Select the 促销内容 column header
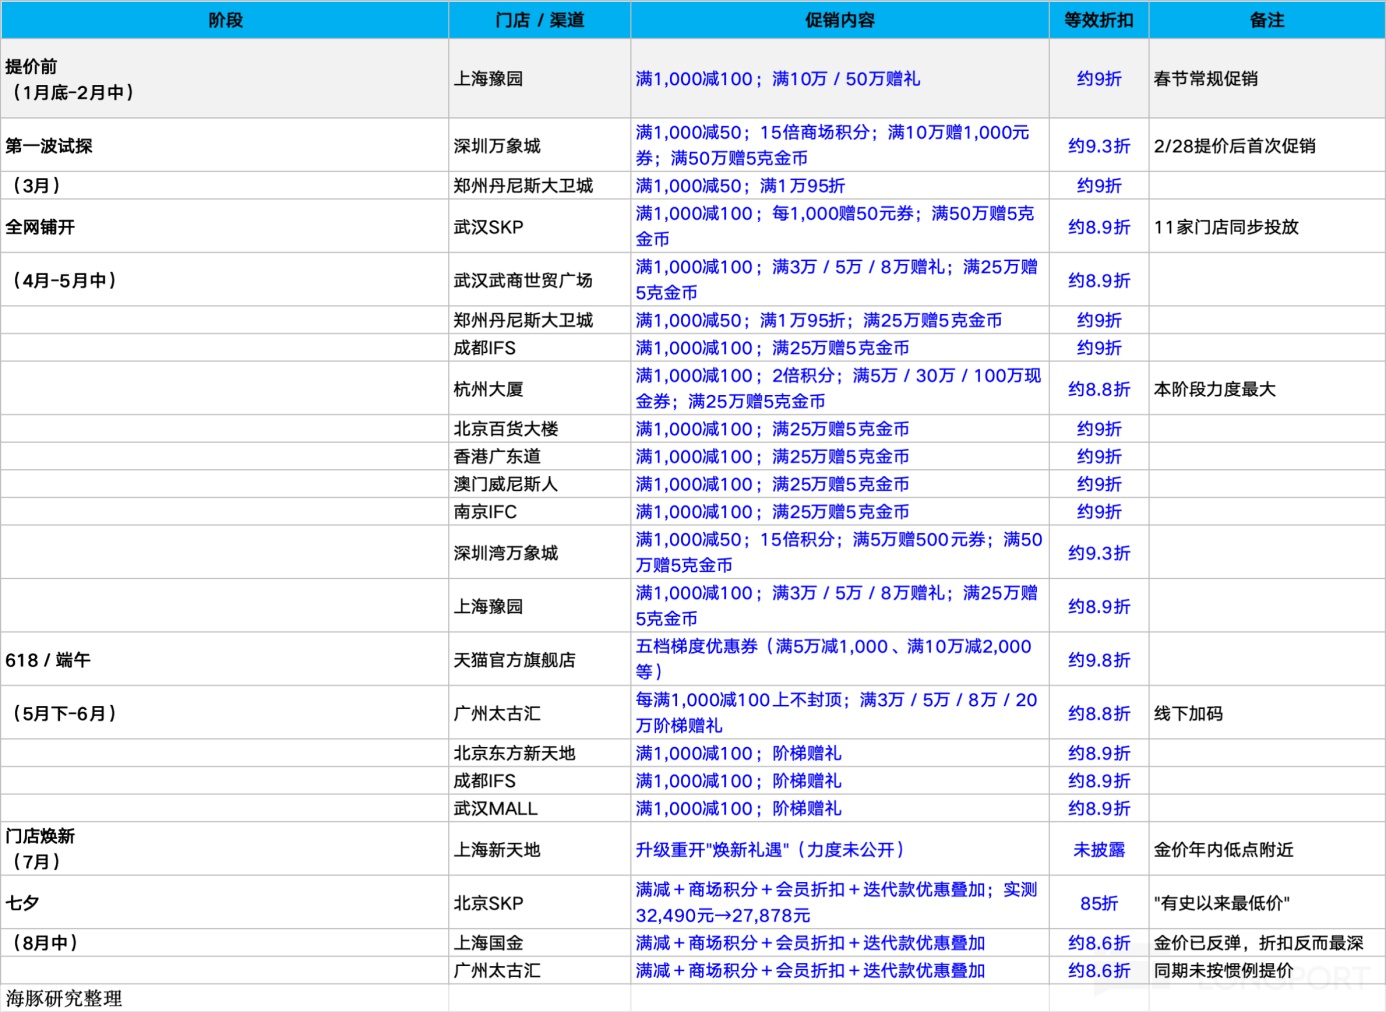Image resolution: width=1386 pixels, height=1012 pixels. [x=840, y=20]
